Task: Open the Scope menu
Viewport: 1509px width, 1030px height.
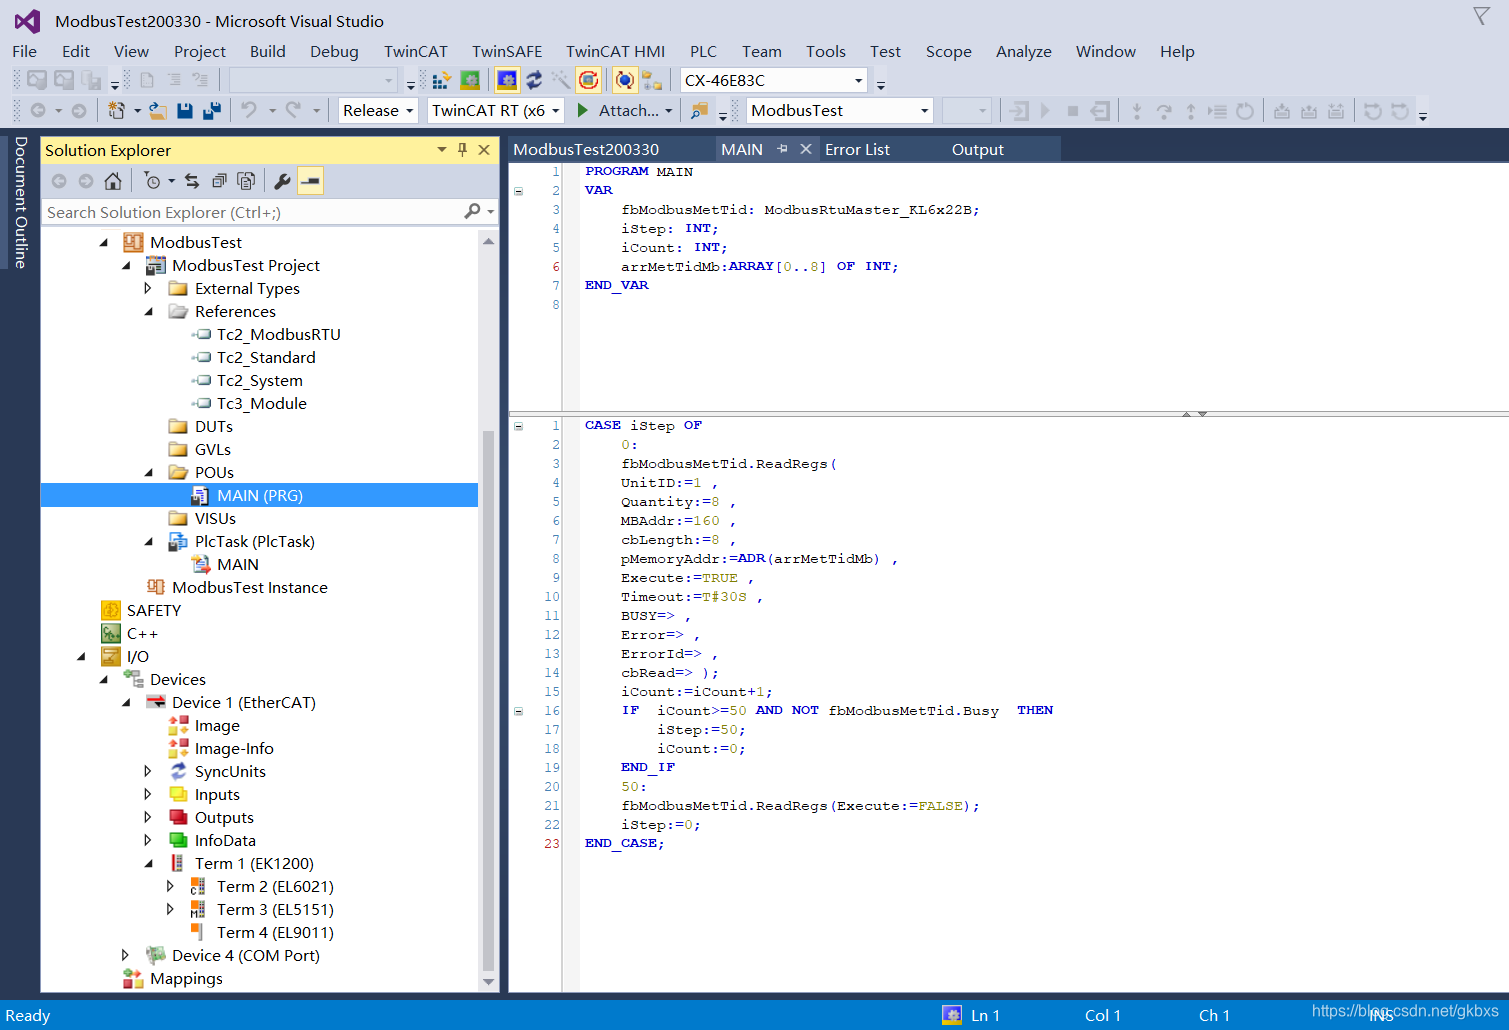Action: [948, 52]
